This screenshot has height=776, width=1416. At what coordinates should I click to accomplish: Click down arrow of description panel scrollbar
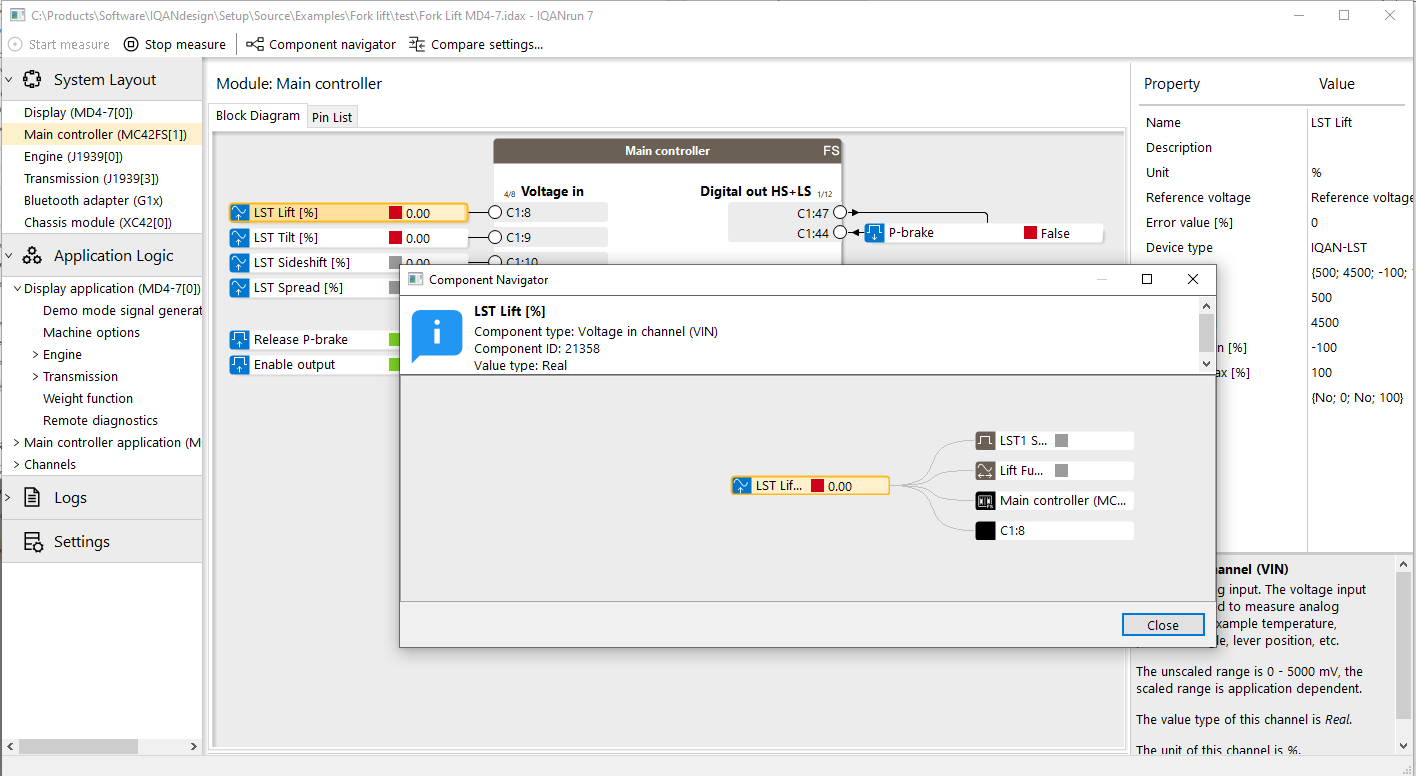(x=1404, y=745)
